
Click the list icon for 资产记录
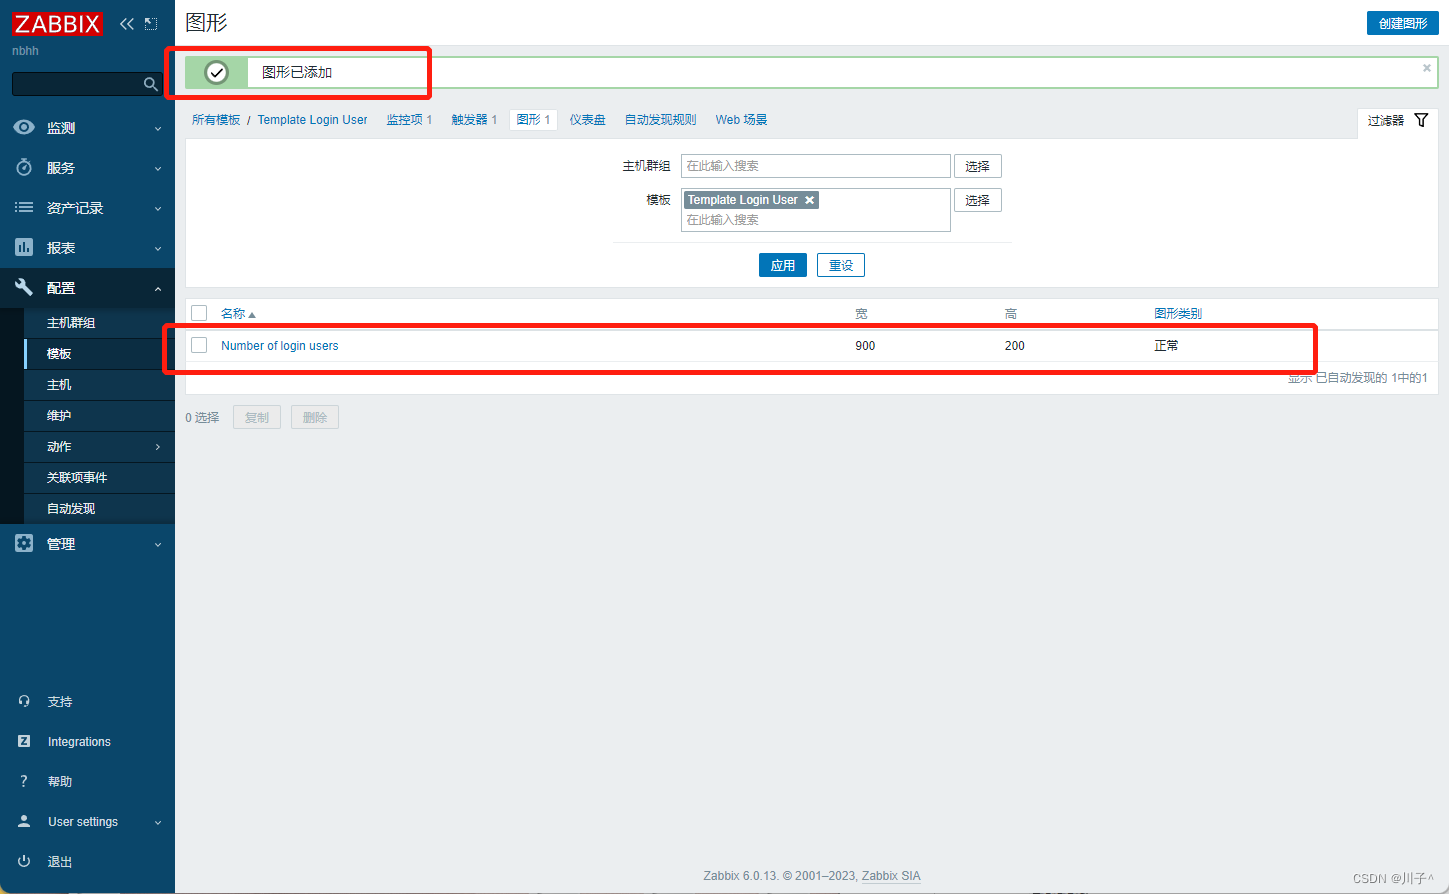point(24,207)
